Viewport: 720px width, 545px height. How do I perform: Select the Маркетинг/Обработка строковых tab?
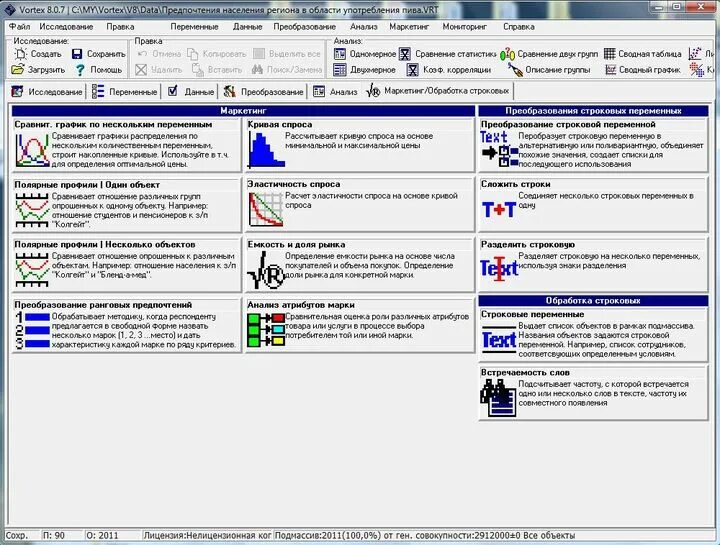tap(438, 91)
